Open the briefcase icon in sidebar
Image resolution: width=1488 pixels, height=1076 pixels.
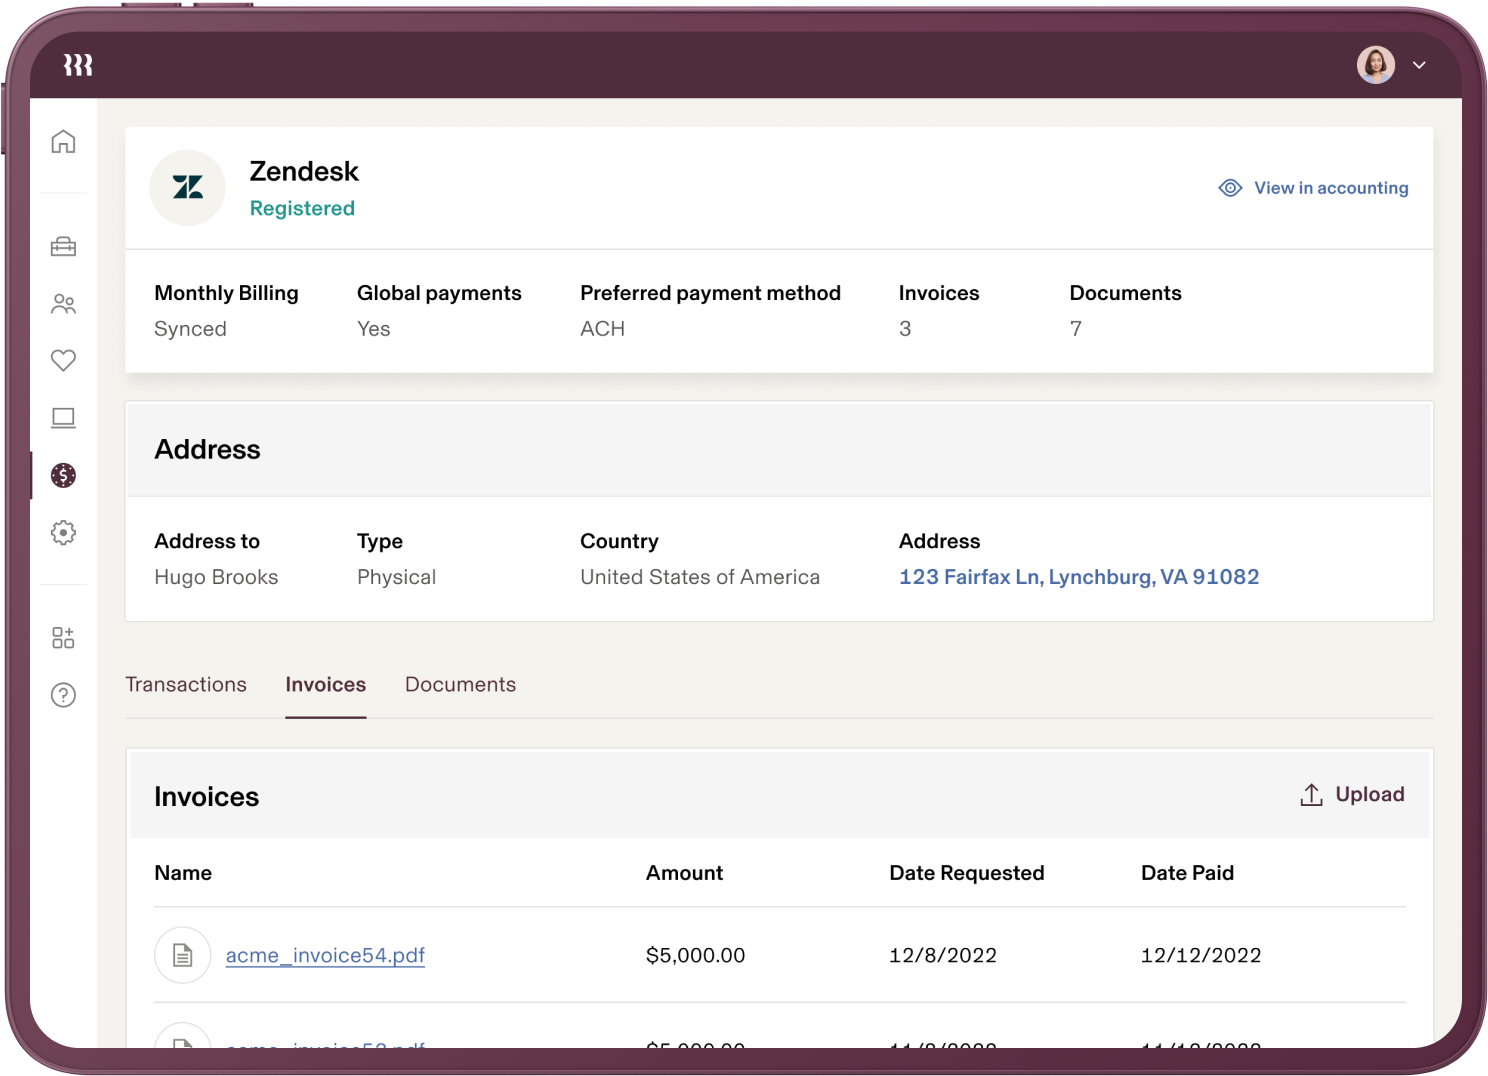pos(63,246)
